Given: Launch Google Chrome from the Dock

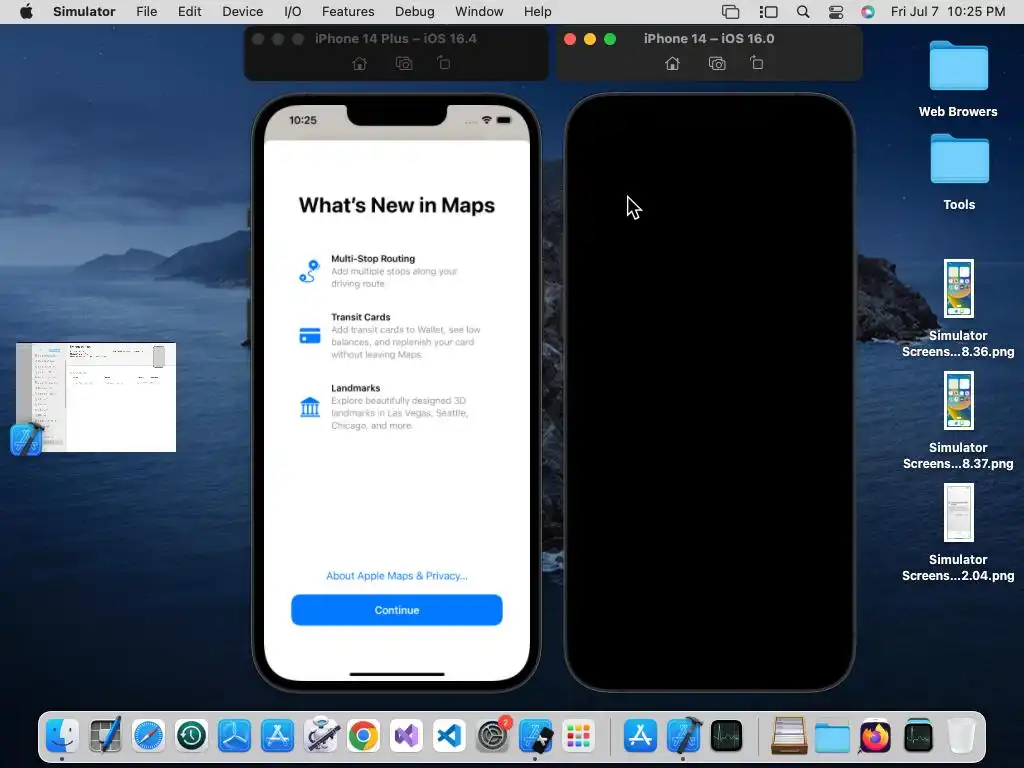Looking at the screenshot, I should tap(364, 736).
